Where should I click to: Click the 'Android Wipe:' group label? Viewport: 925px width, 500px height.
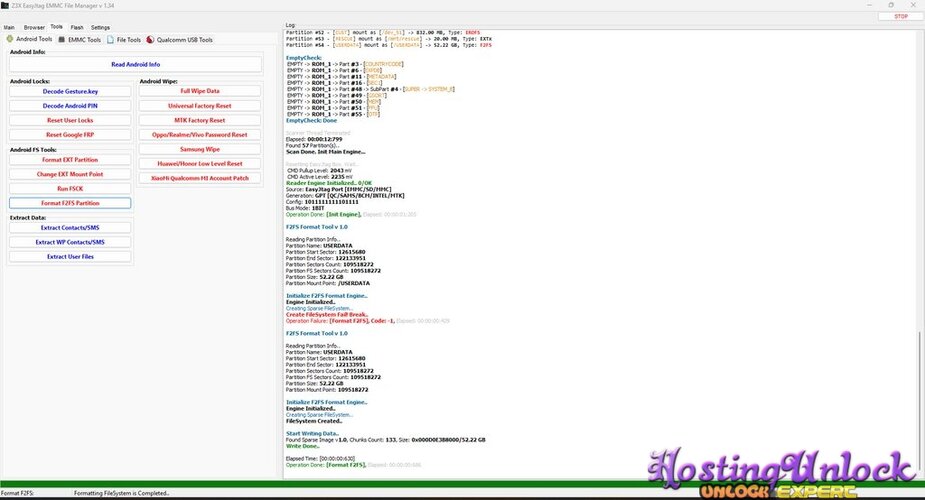pyautogui.click(x=159, y=81)
